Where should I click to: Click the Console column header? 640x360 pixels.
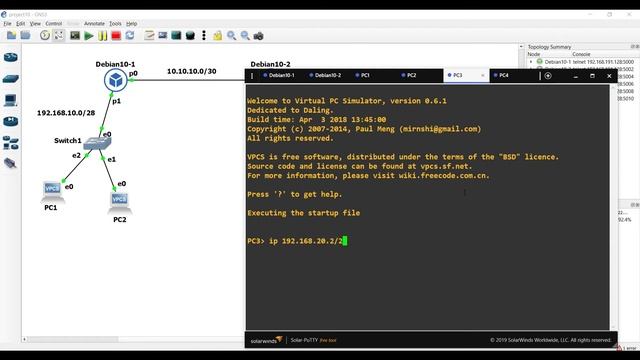[581, 54]
